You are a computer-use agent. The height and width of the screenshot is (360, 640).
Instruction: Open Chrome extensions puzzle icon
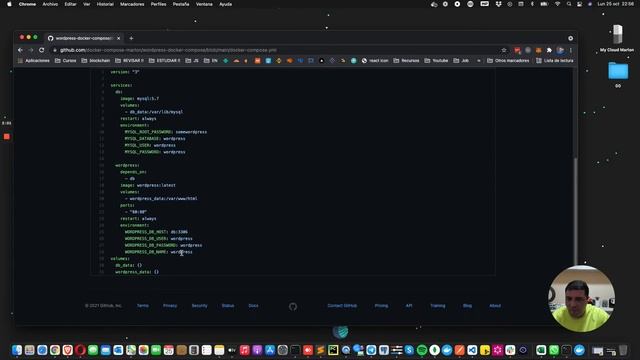coord(549,50)
